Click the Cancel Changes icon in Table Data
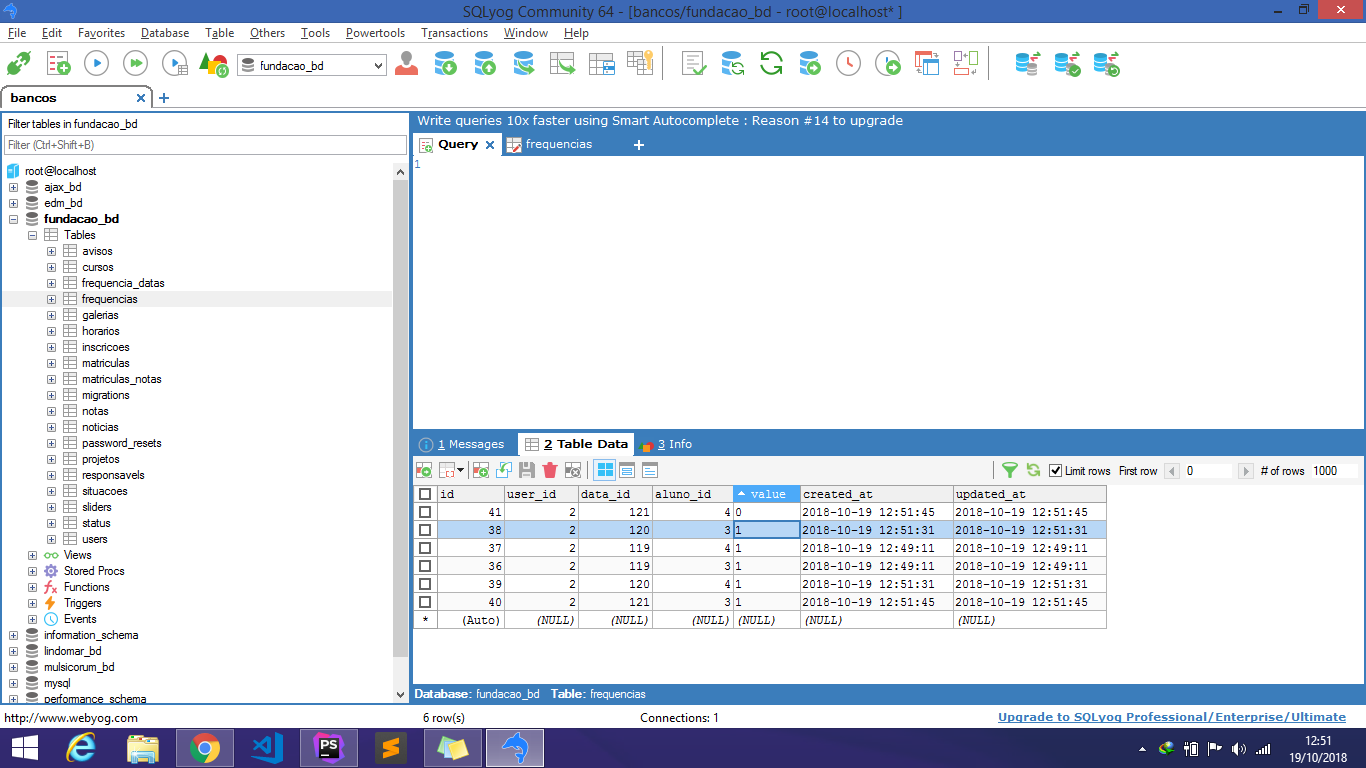The height and width of the screenshot is (768, 1366). point(573,470)
